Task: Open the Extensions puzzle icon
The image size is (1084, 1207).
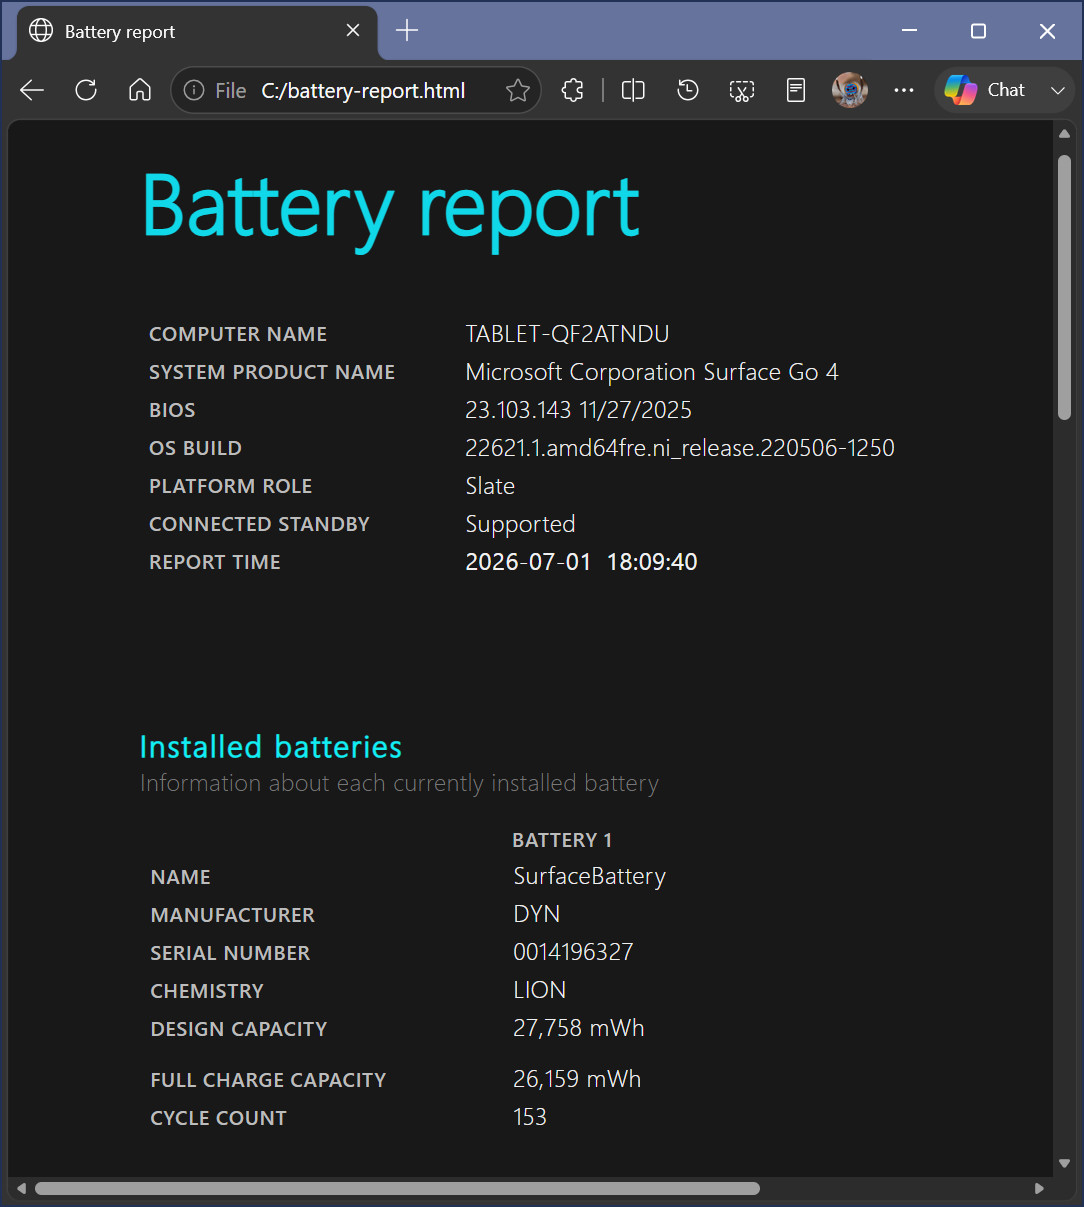Action: (x=572, y=90)
